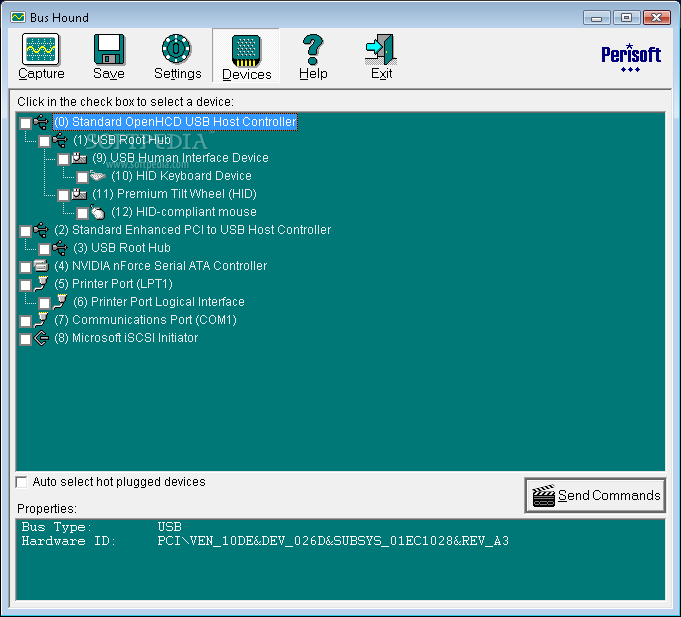681x617 pixels.
Task: Check box for (7) Communications Port (COM1)
Action: pyautogui.click(x=25, y=321)
